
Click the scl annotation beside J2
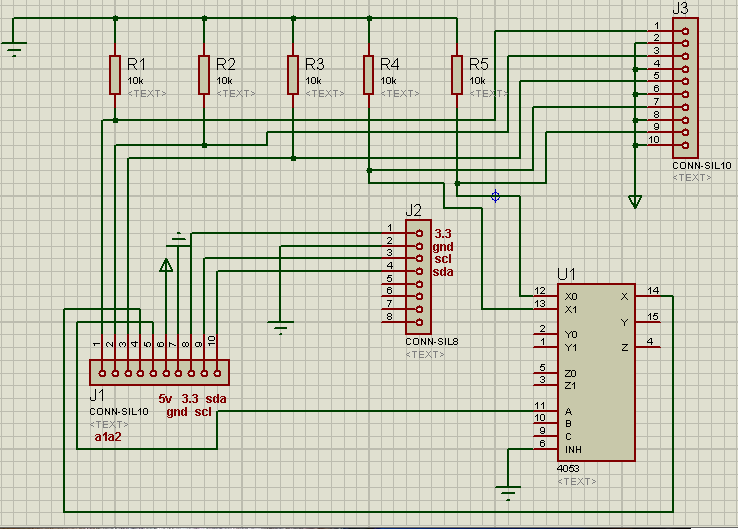(x=443, y=258)
